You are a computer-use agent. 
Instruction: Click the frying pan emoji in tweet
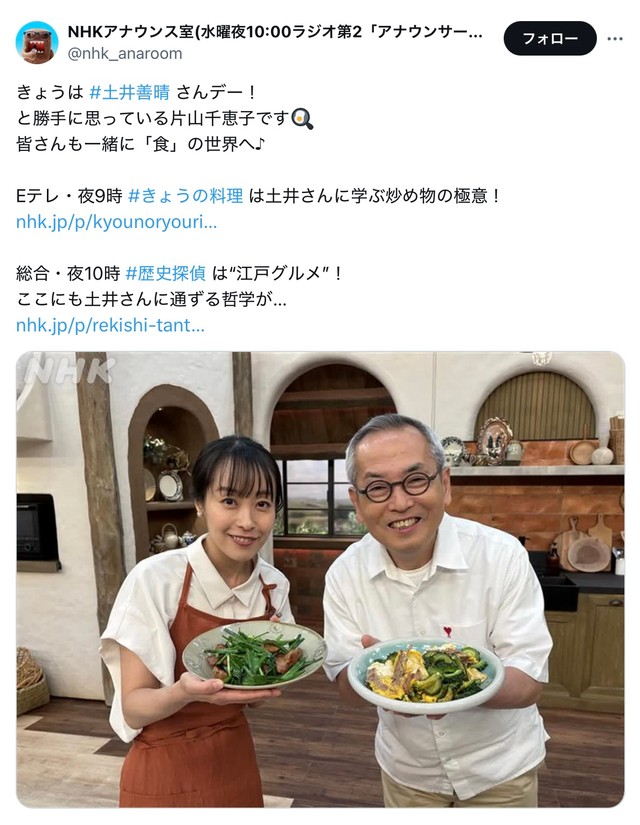click(x=302, y=118)
